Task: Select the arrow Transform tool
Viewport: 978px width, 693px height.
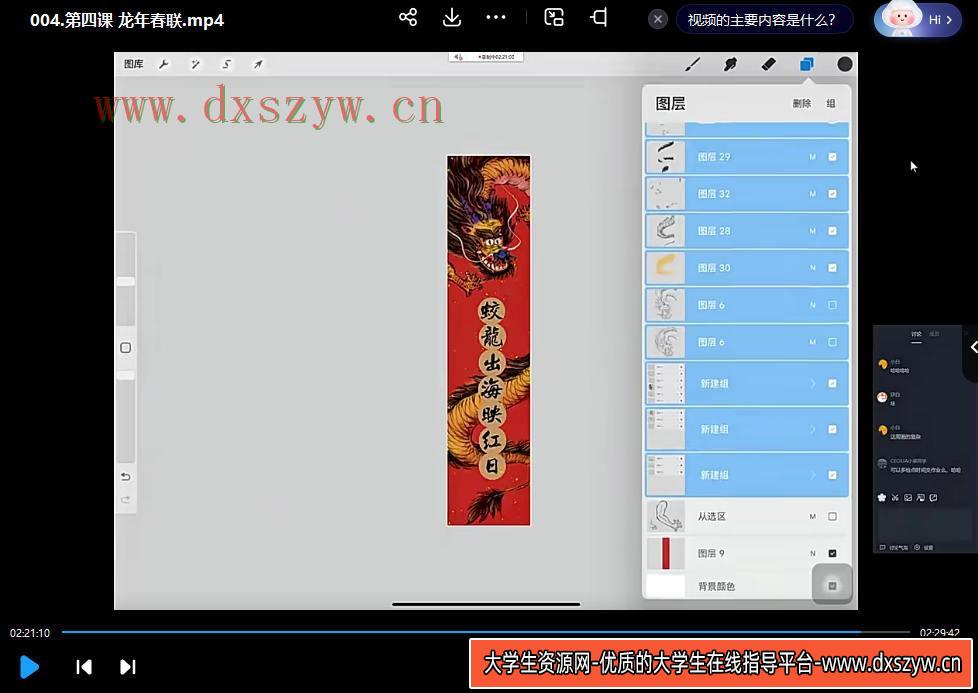Action: tap(258, 64)
